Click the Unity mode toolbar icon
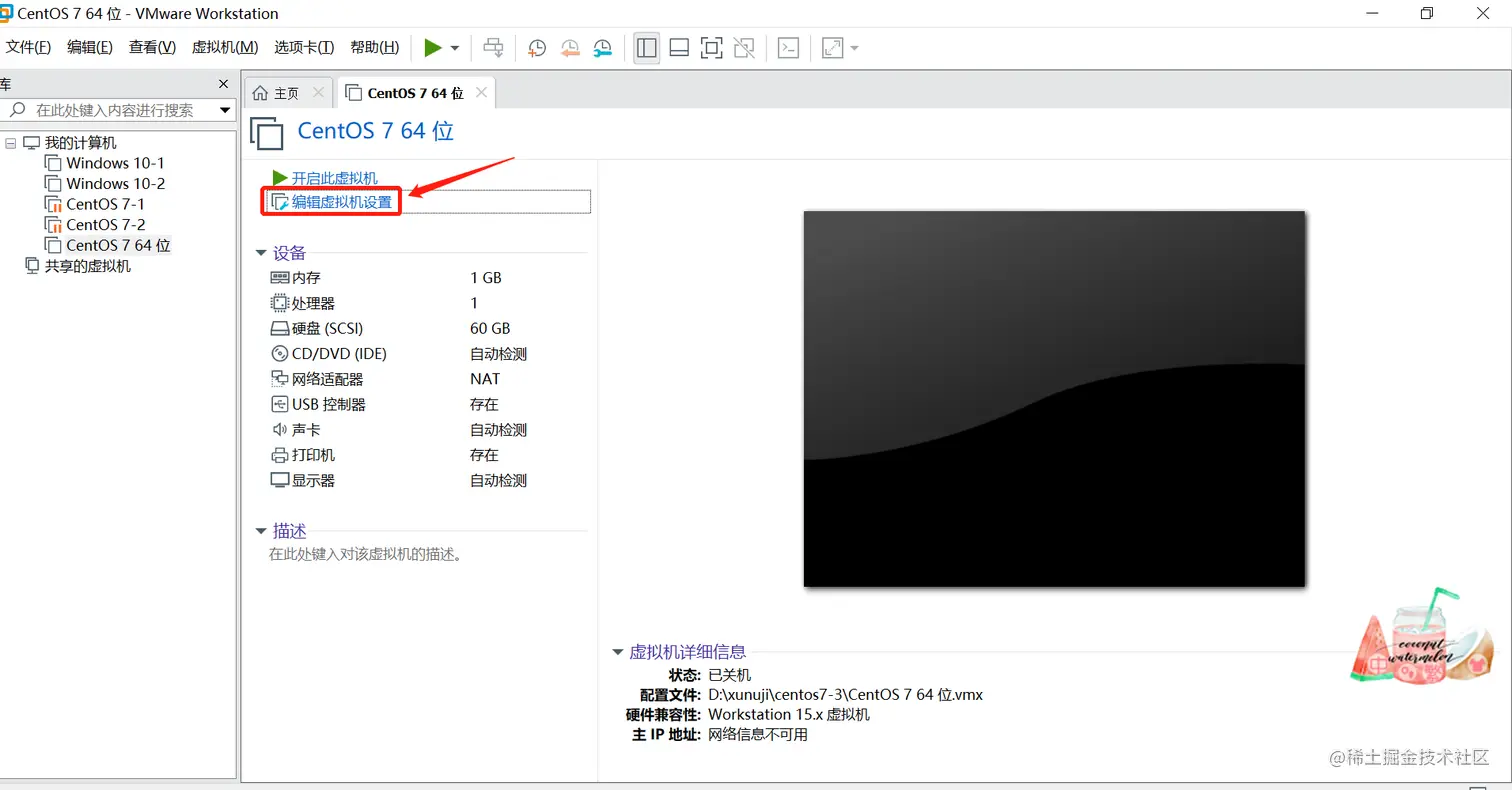The height and width of the screenshot is (790, 1512). tap(743, 47)
